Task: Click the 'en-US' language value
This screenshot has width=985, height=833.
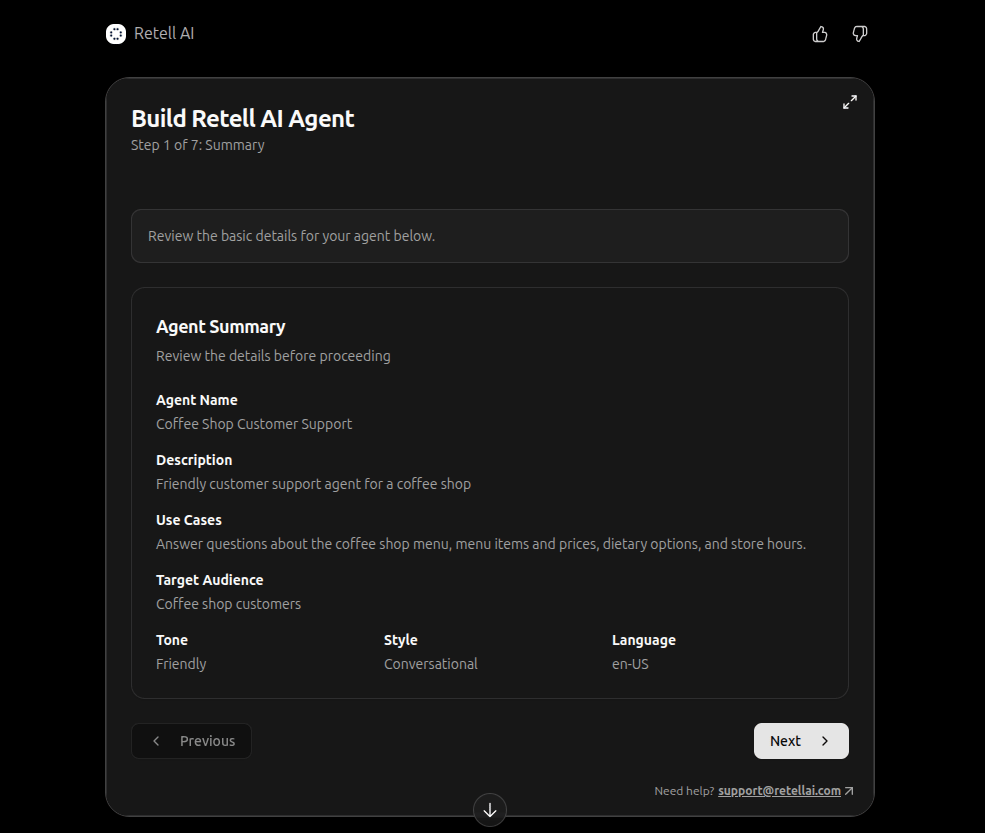Action: pyautogui.click(x=630, y=664)
